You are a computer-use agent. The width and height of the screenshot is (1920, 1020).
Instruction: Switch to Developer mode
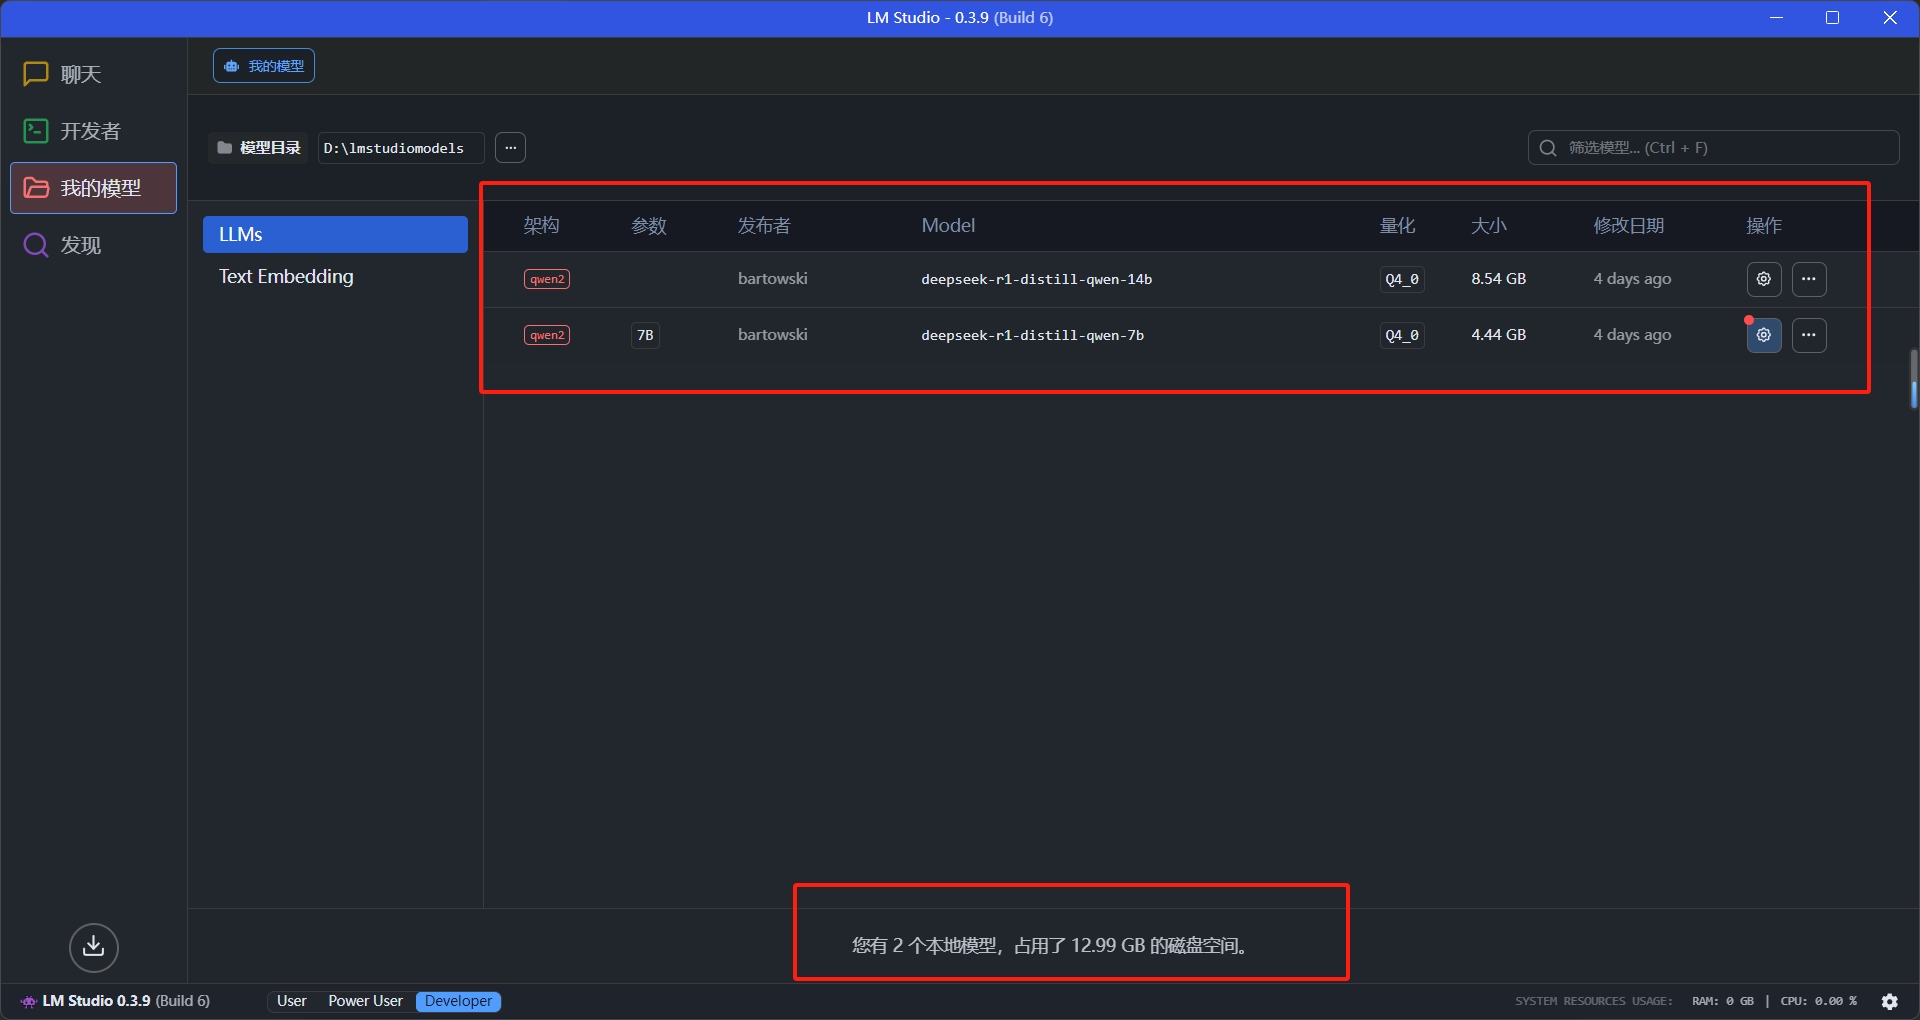click(x=458, y=1001)
